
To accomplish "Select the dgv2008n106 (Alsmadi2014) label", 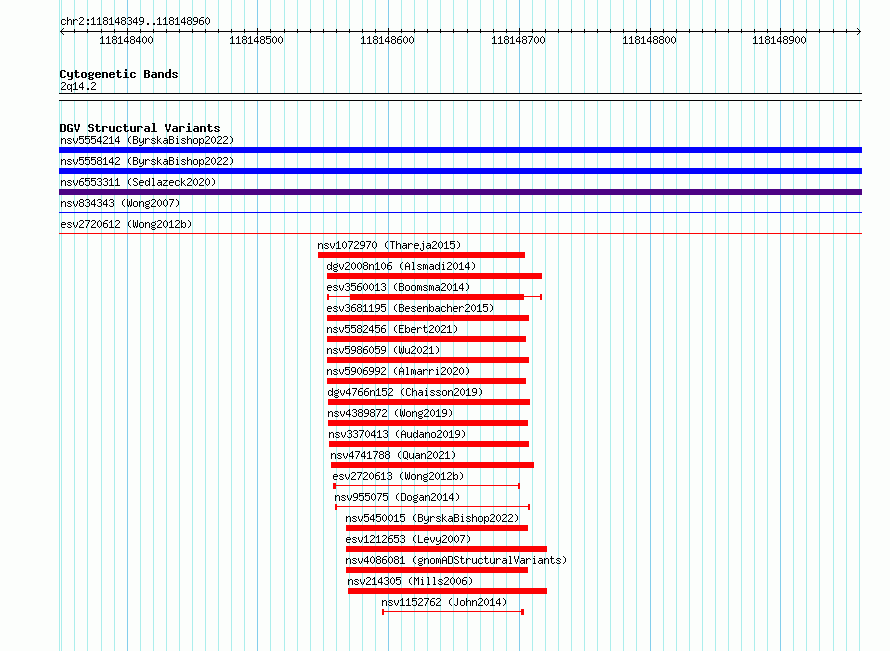I will (401, 266).
